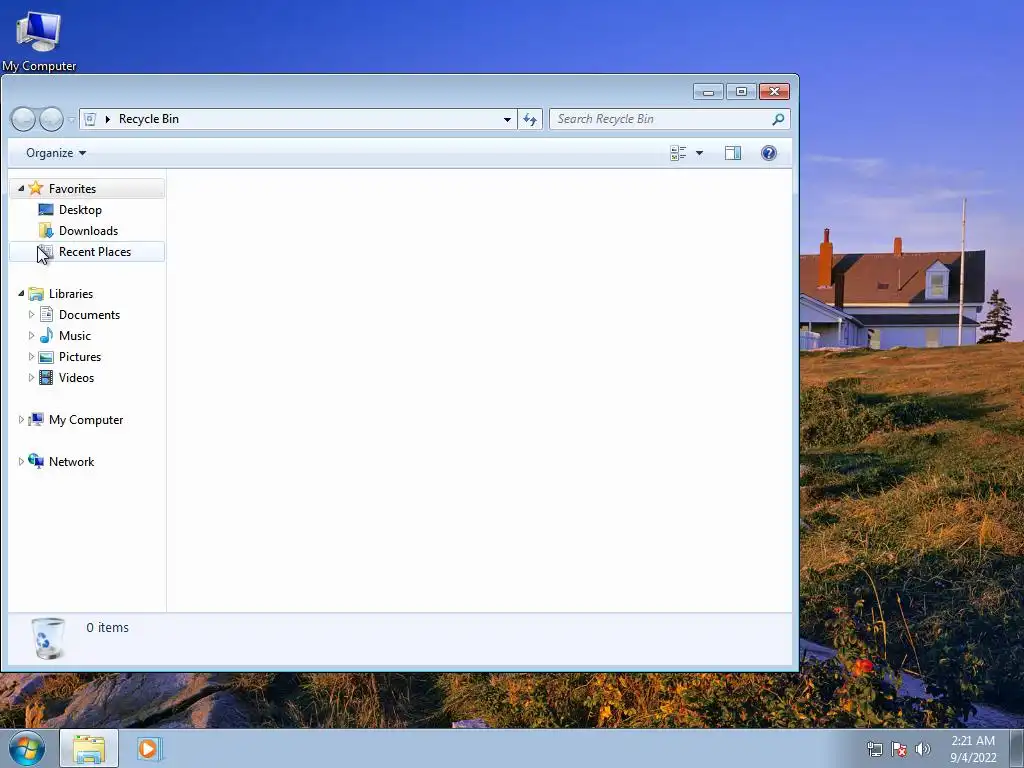Click the Desktop icon under Favorites
This screenshot has height=768, width=1024.
click(x=46, y=210)
